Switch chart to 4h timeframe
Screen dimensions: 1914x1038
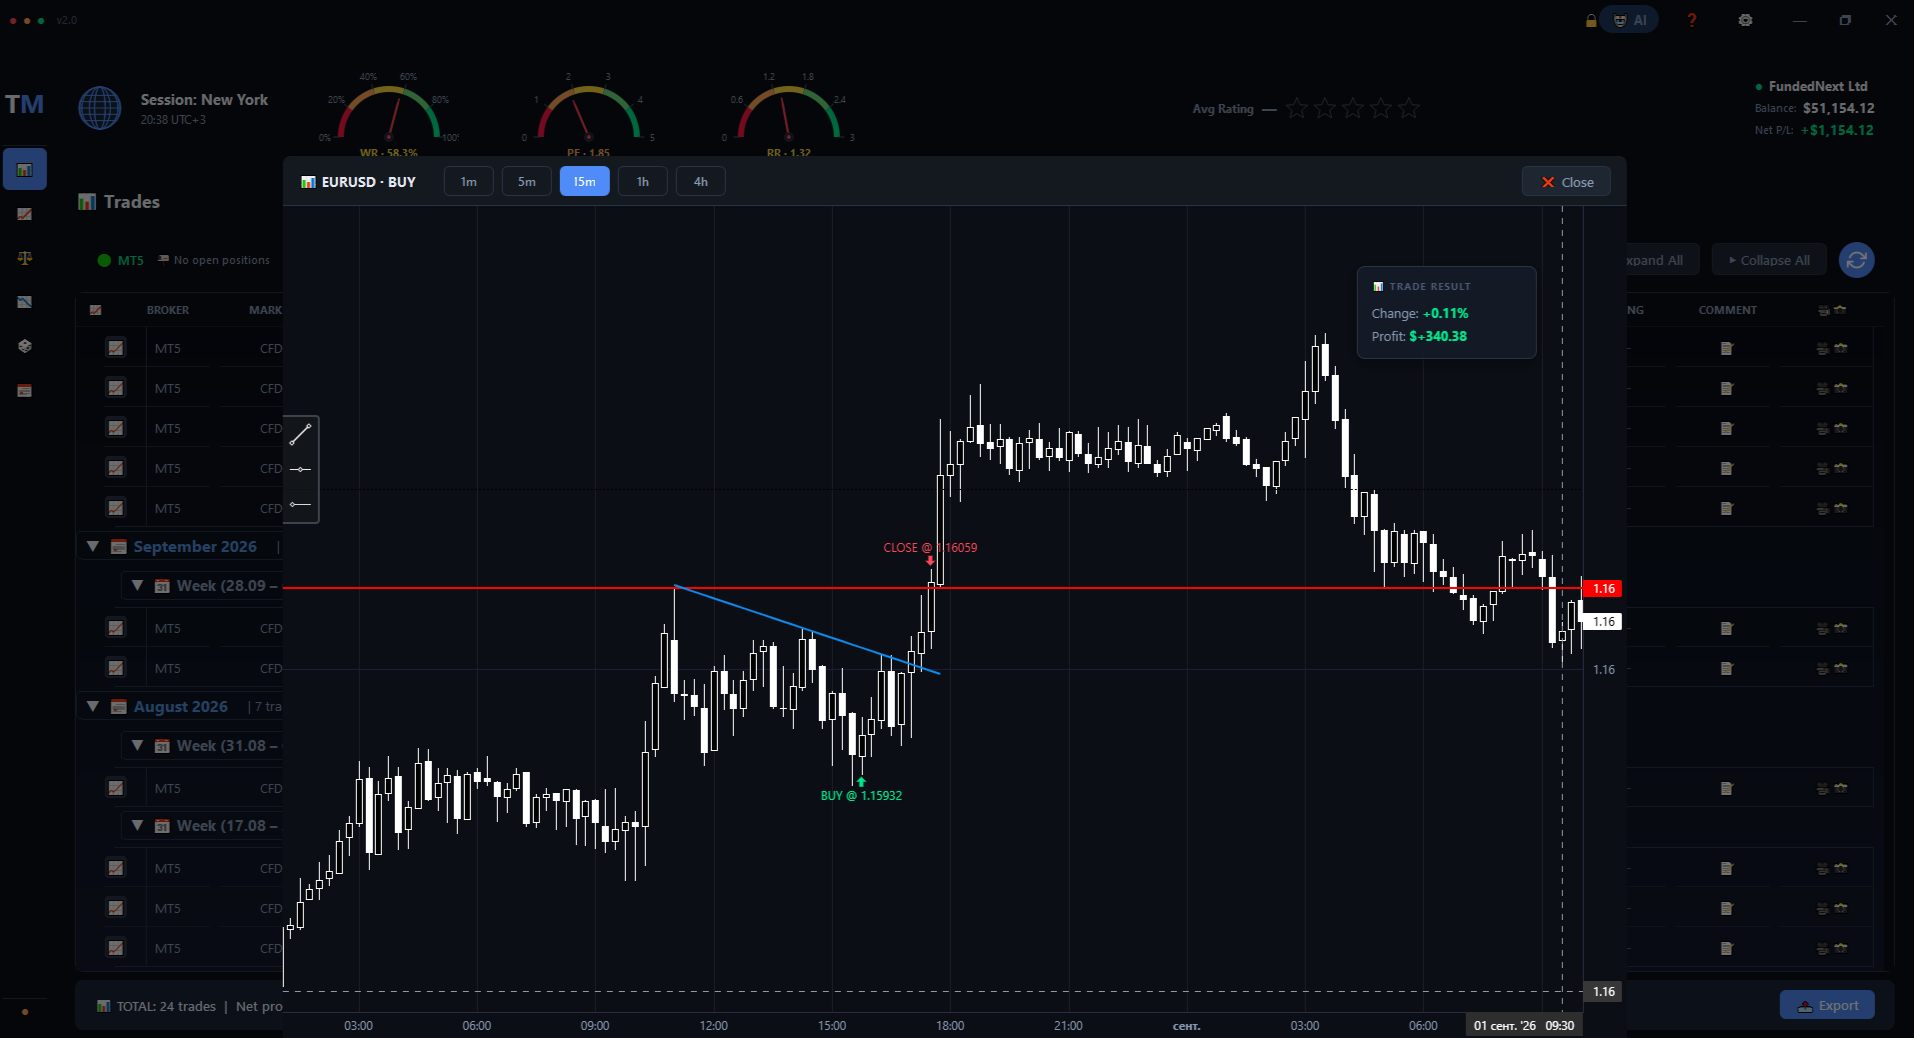tap(701, 182)
